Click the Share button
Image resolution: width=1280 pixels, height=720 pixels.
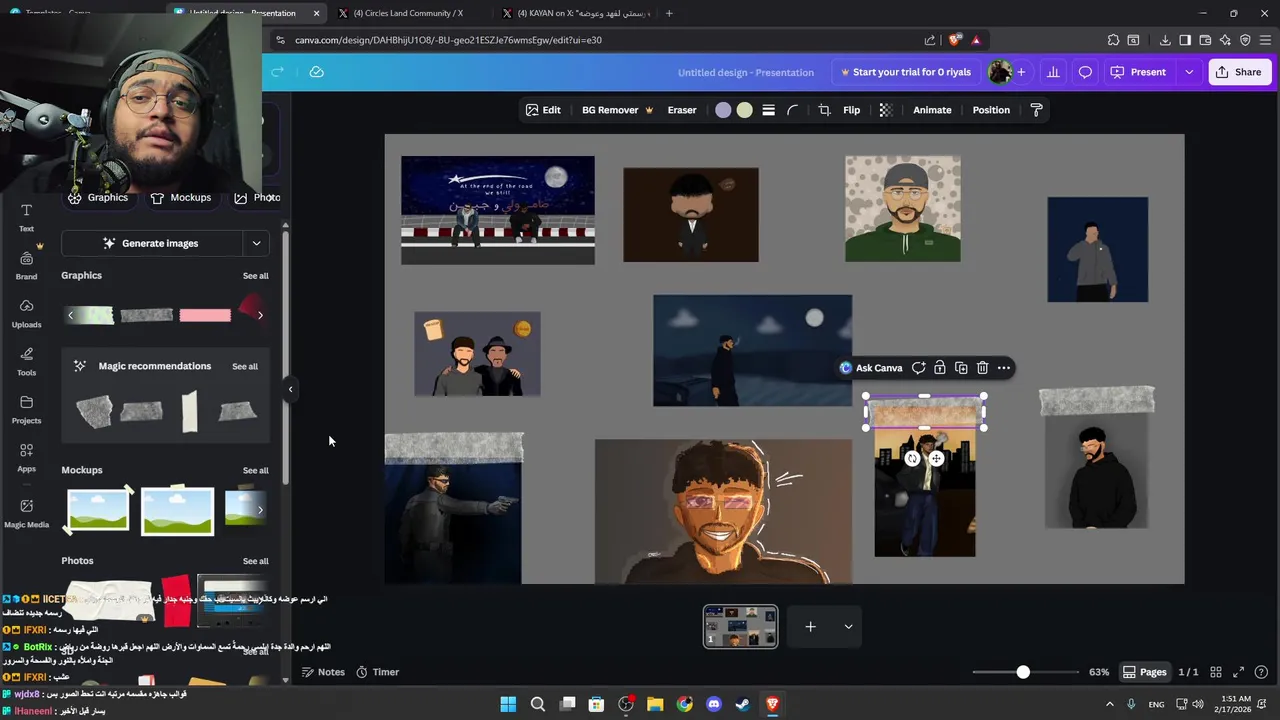tap(1238, 72)
